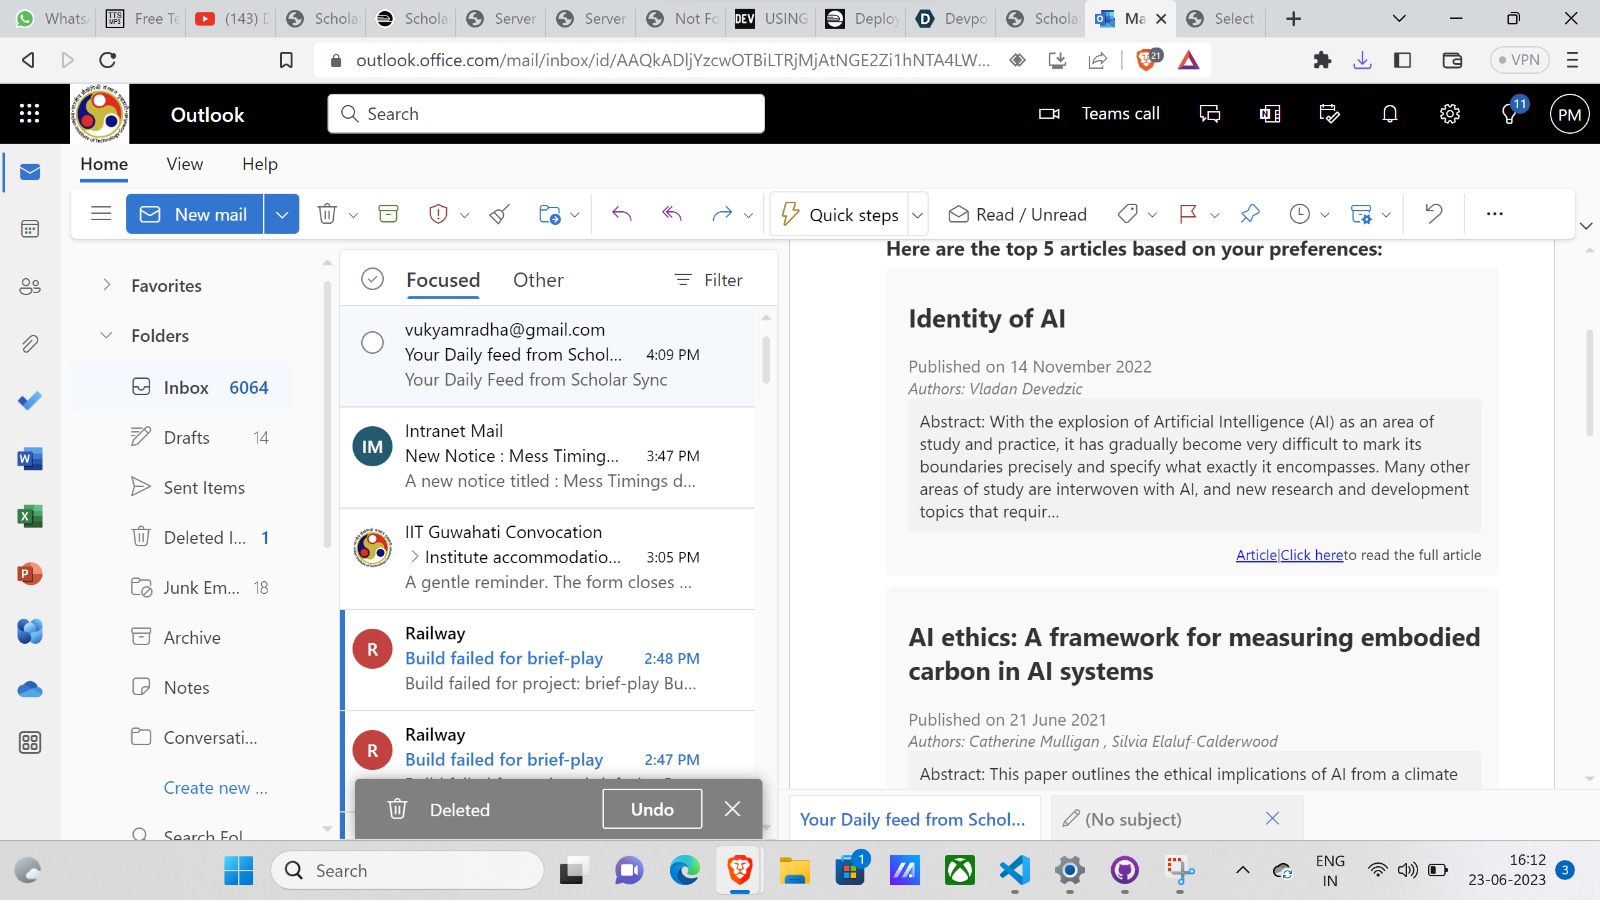Open the Quick steps dropdown arrow
Viewport: 1600px width, 900px height.
click(x=918, y=215)
